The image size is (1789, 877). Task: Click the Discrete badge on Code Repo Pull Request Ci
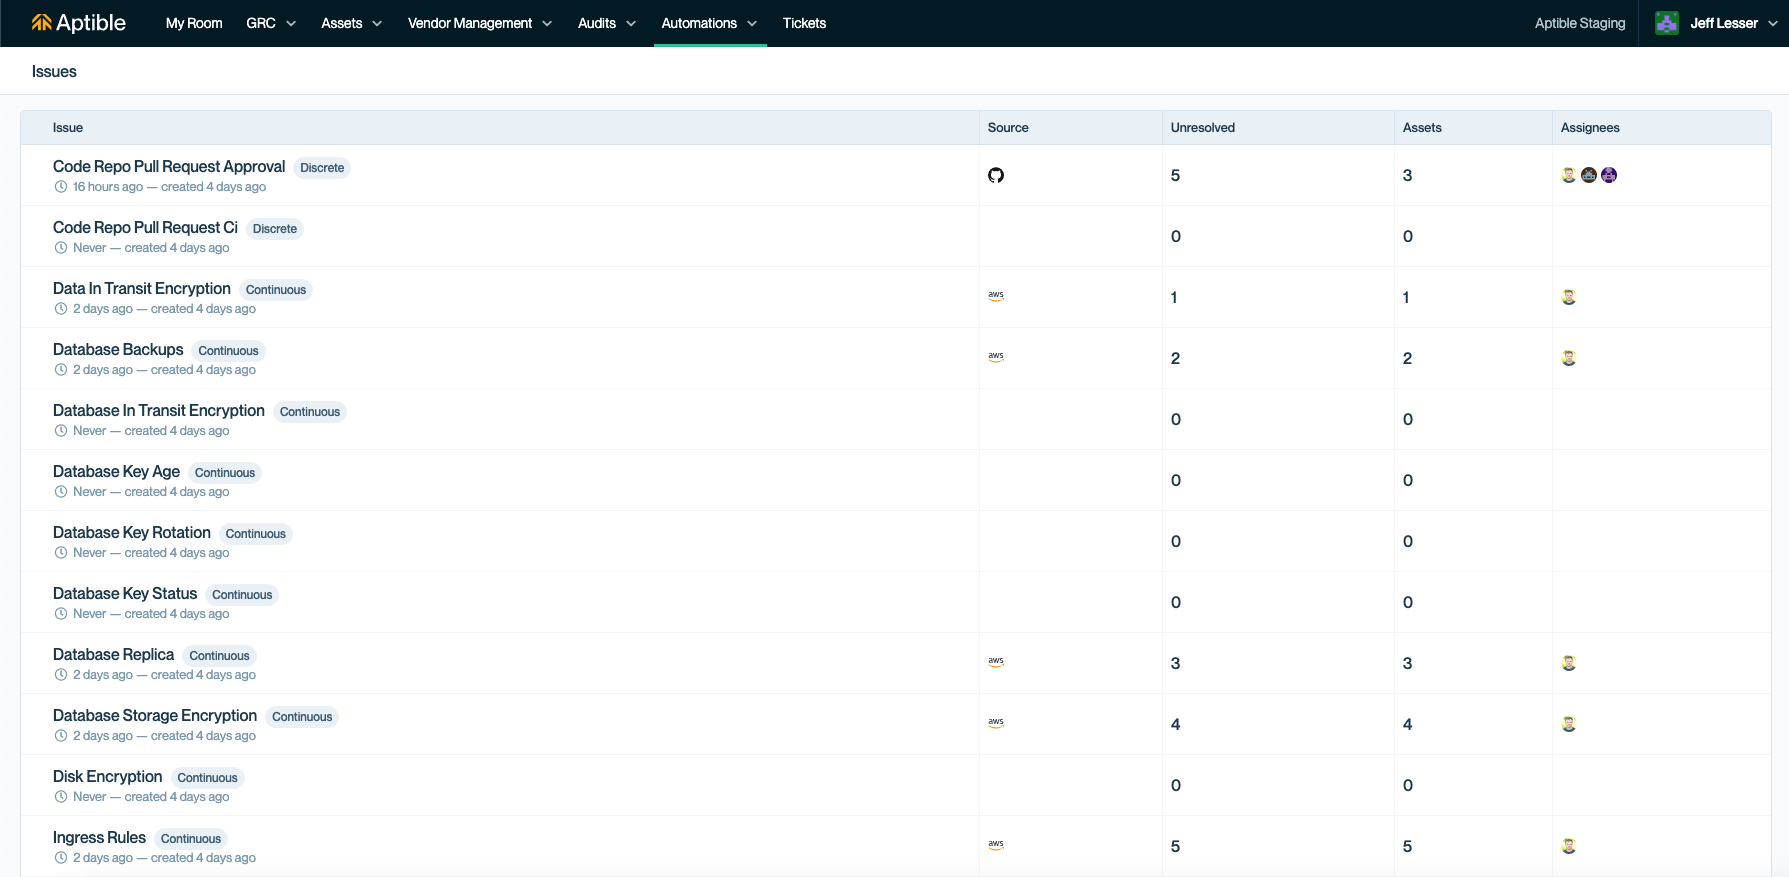275,229
